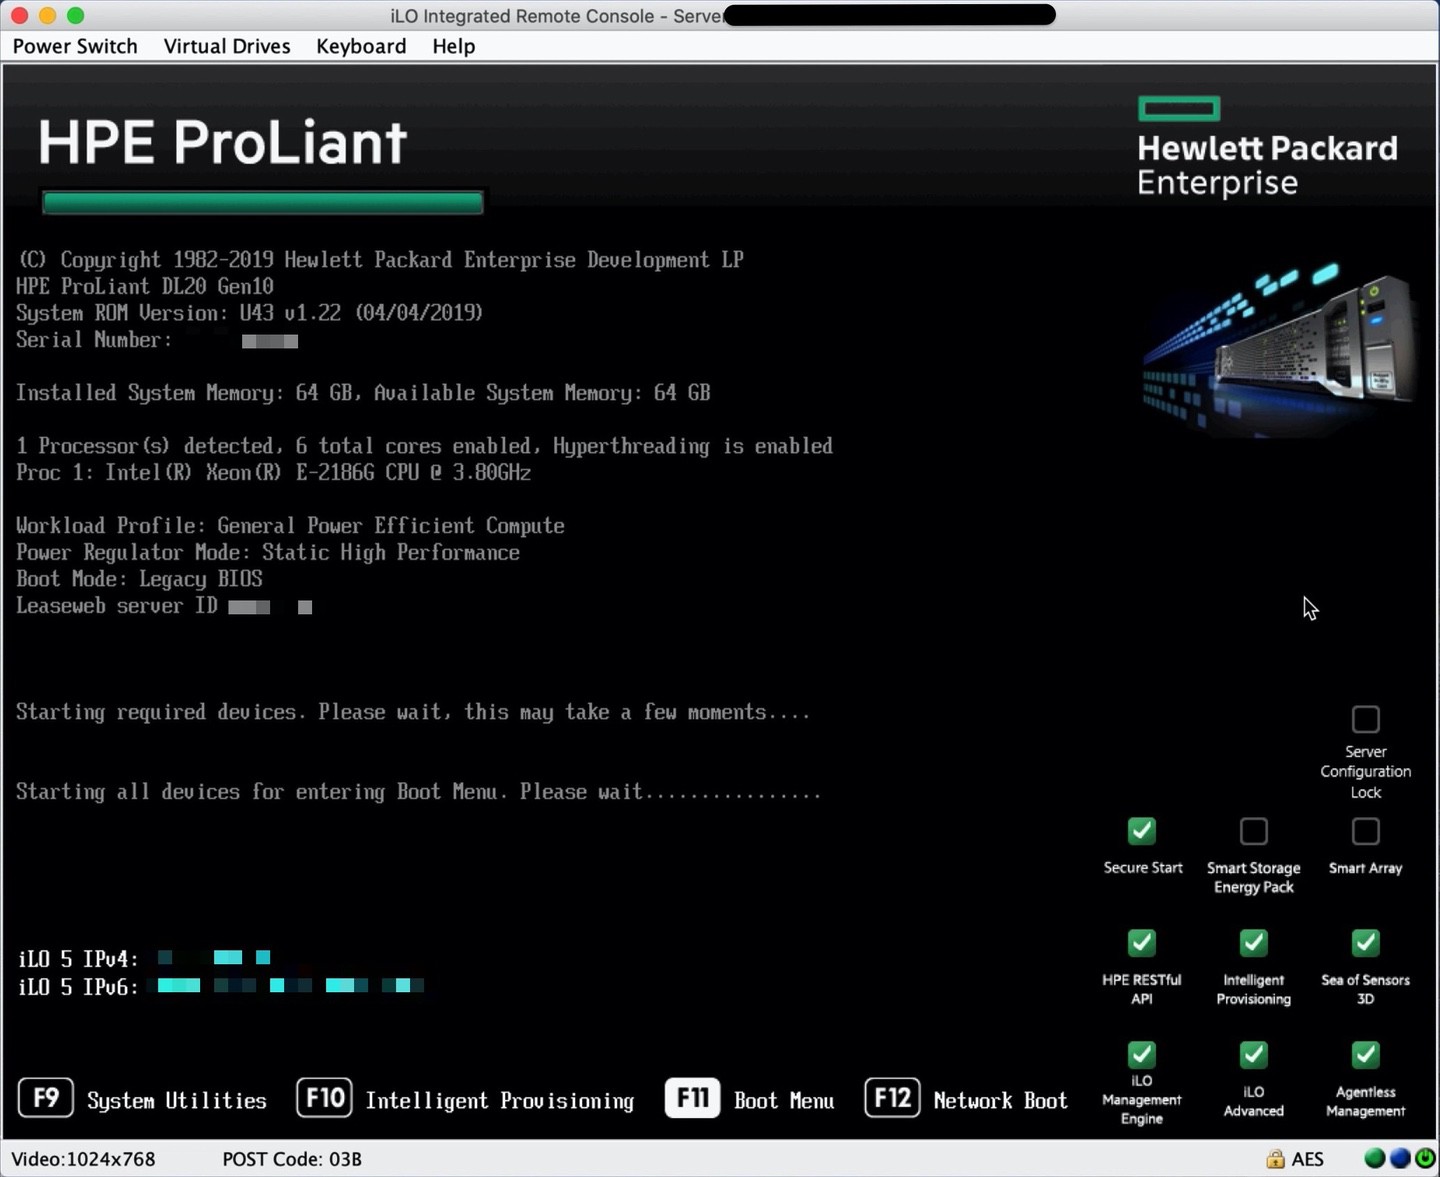Viewport: 1440px width, 1177px height.
Task: Click the 'iLO Integrated Remote Console' window title
Action: [x=556, y=16]
